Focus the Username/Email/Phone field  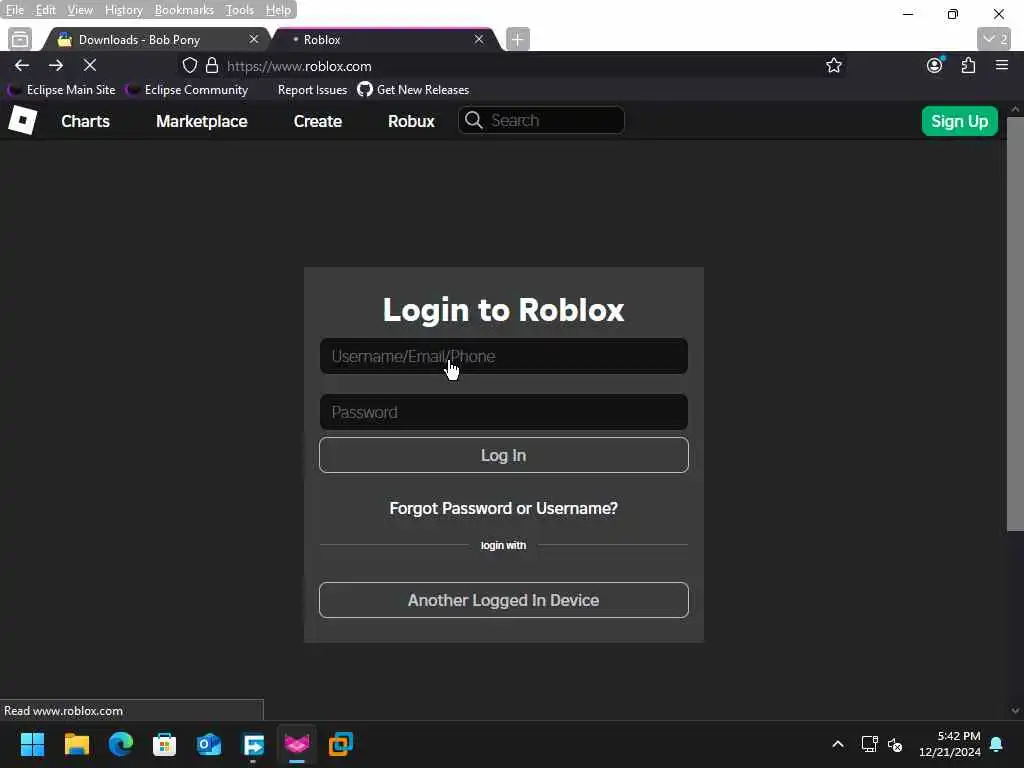pyautogui.click(x=504, y=356)
